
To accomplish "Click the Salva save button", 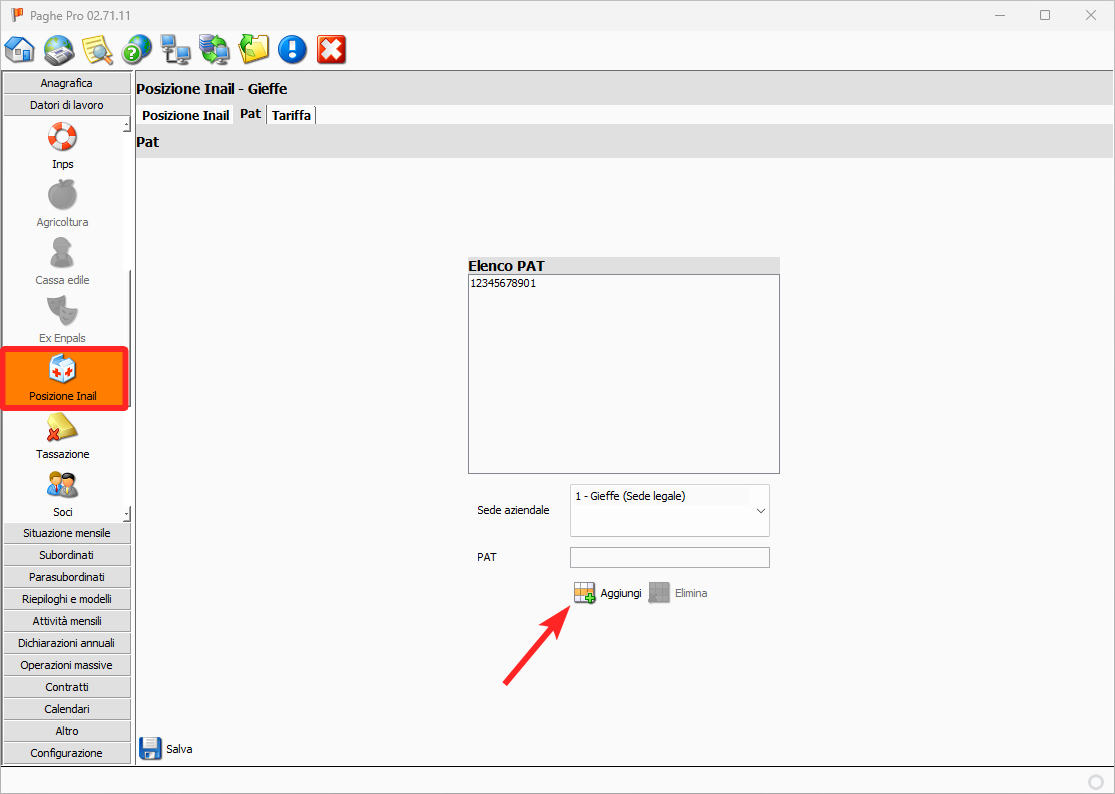I will pyautogui.click(x=166, y=748).
